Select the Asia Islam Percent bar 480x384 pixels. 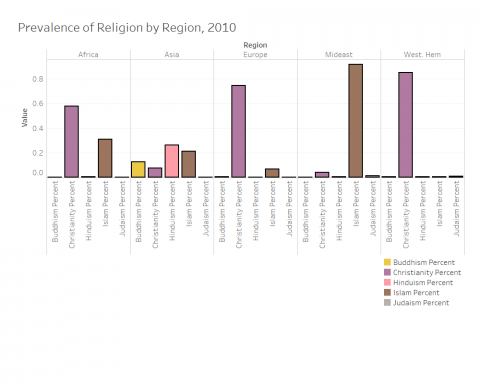point(188,164)
